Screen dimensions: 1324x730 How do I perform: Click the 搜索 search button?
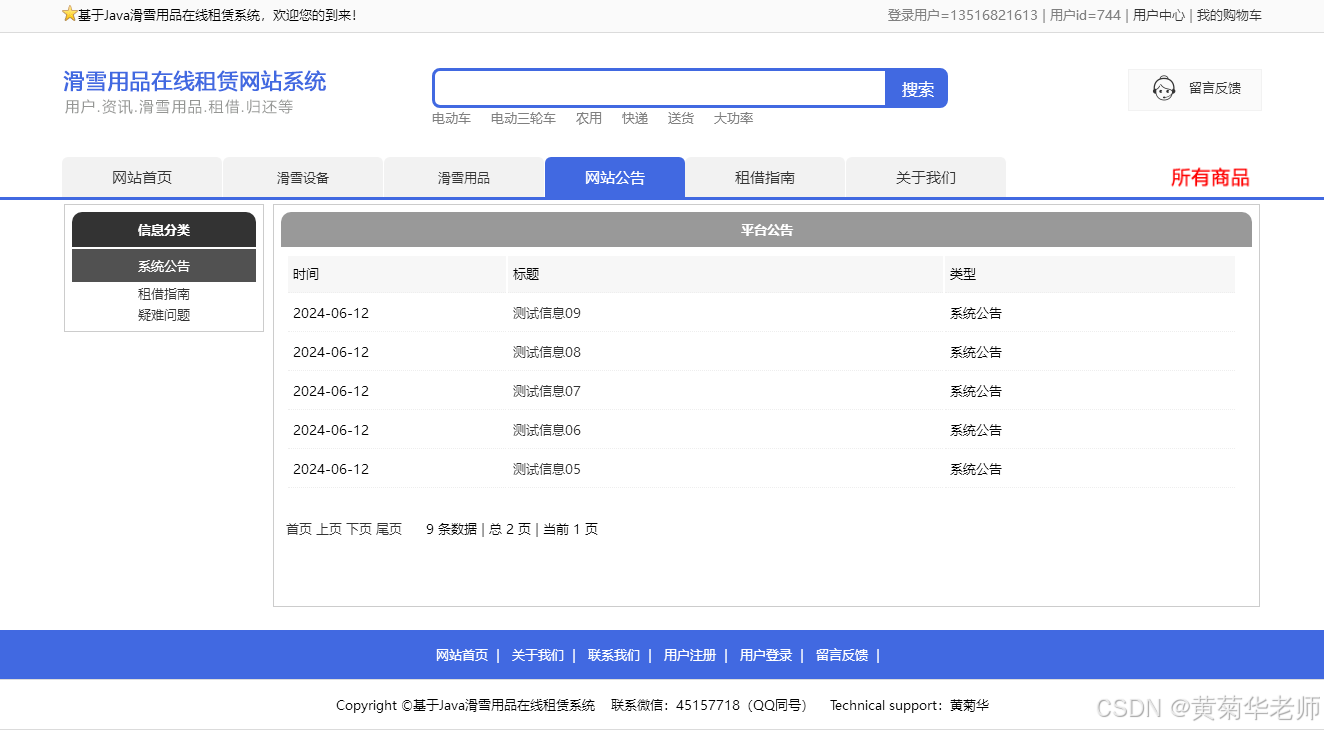pos(917,89)
